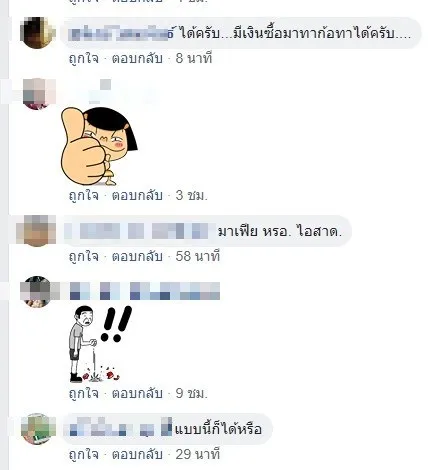Like the แบบนี้ก็ได้หรือ comment

pyautogui.click(x=84, y=454)
